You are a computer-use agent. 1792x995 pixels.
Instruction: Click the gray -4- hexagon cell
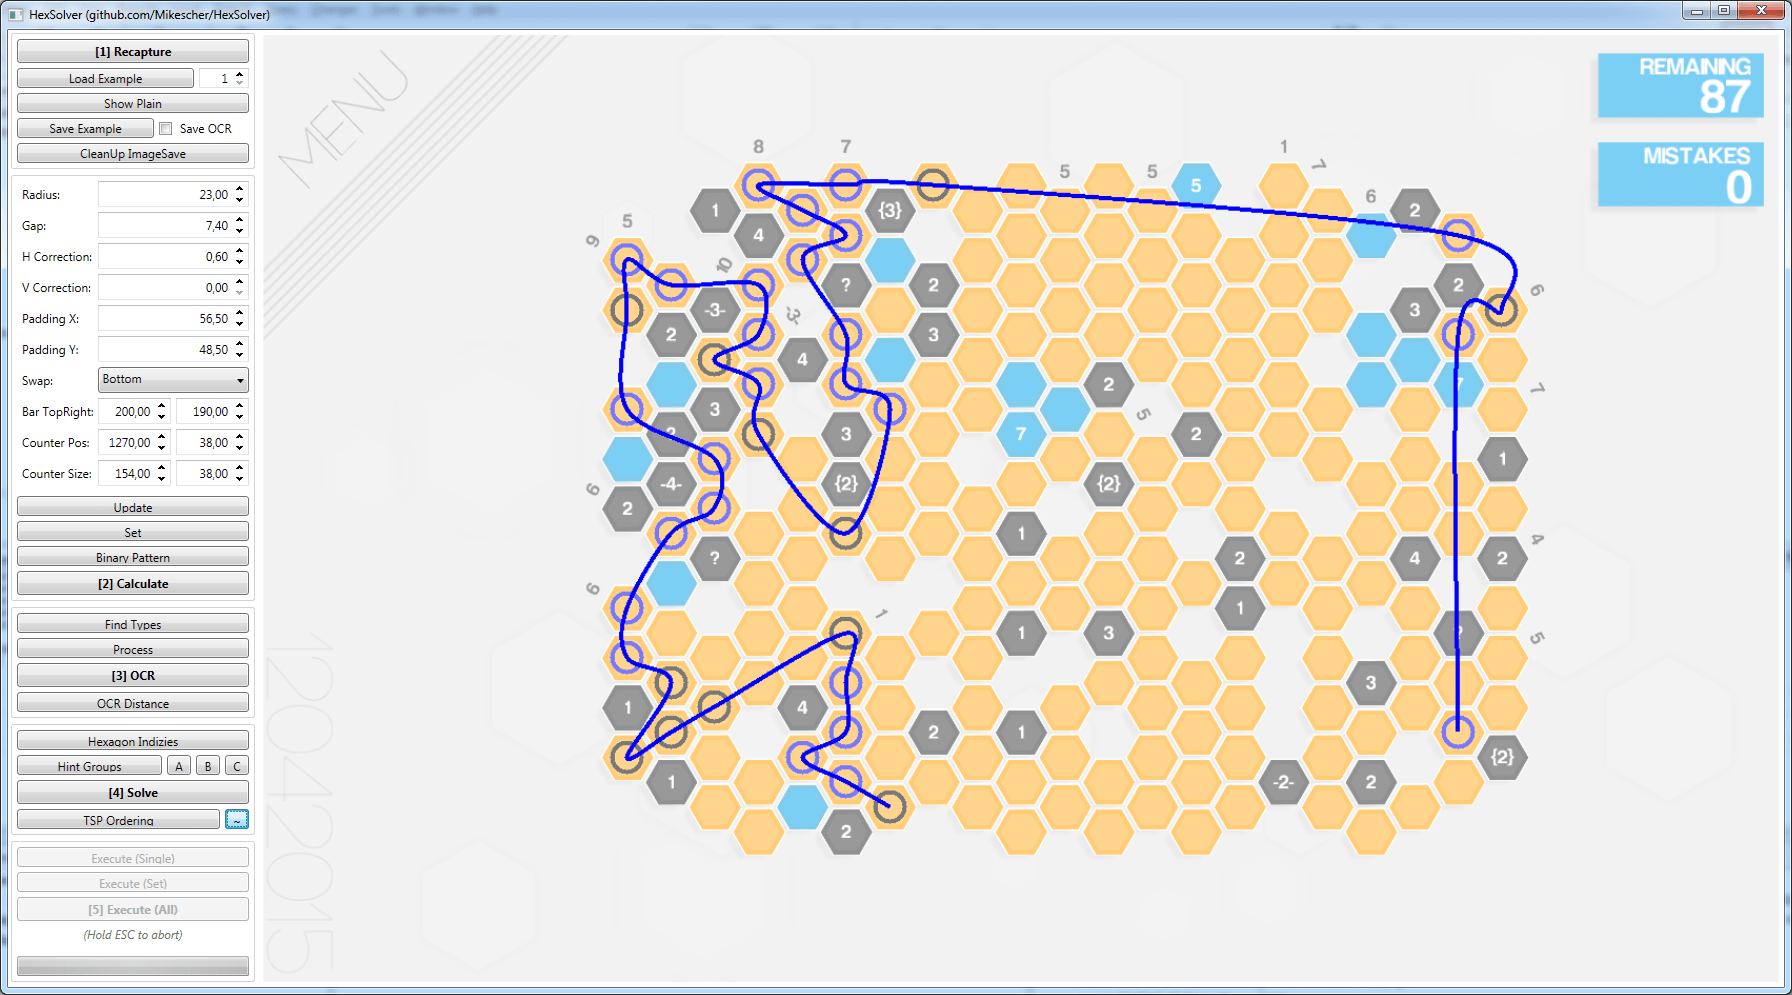coord(671,484)
